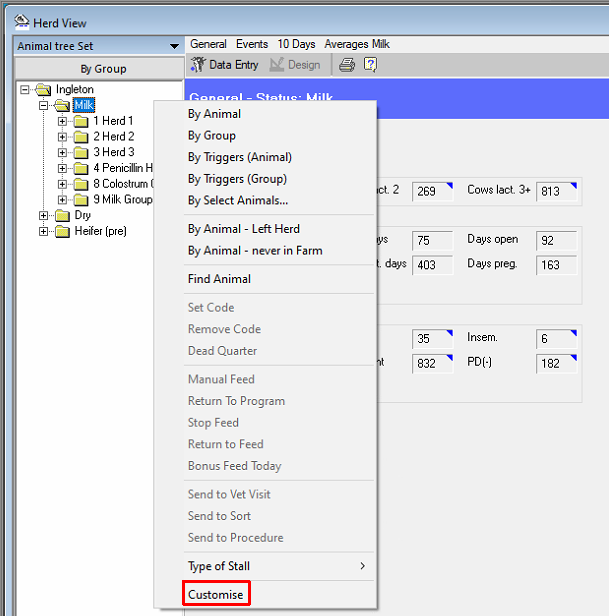Open the Averages Milk menu
The image size is (609, 616).
pyautogui.click(x=356, y=44)
